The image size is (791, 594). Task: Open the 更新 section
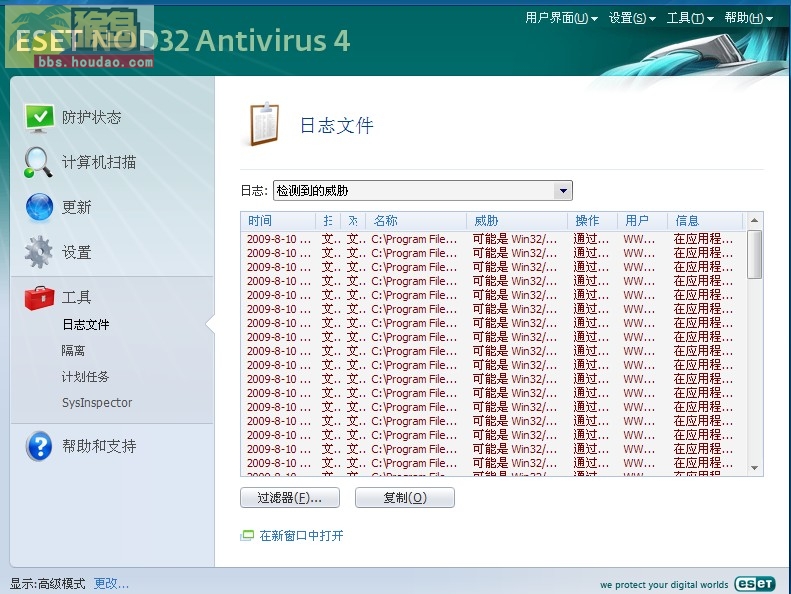(x=77, y=207)
